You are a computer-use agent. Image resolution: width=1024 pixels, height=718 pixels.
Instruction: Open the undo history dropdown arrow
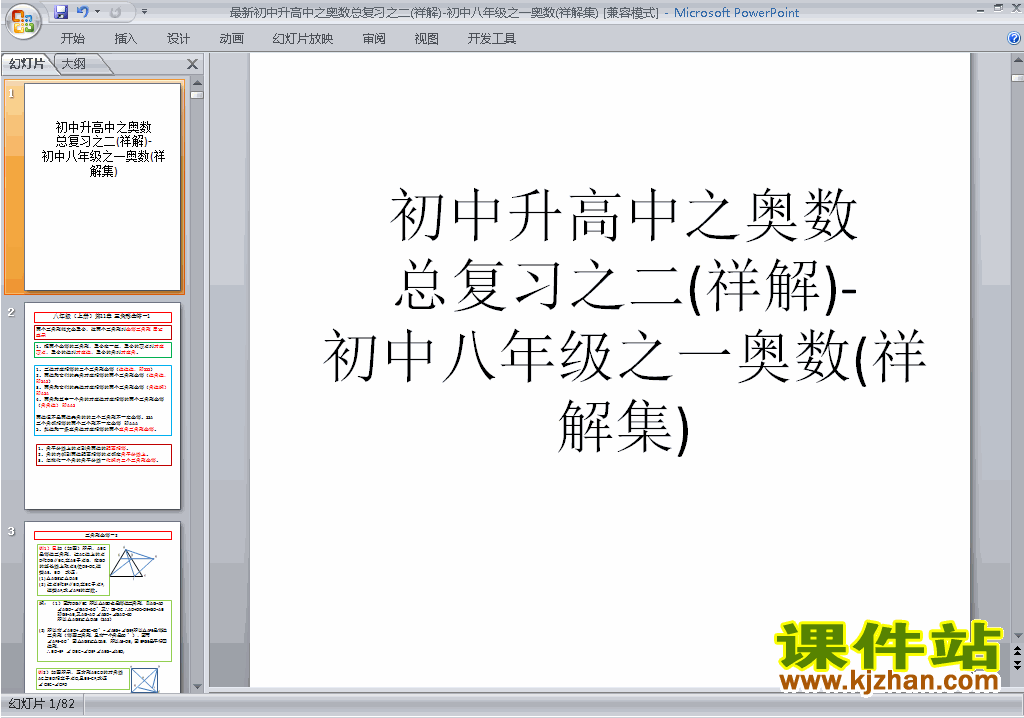(97, 12)
